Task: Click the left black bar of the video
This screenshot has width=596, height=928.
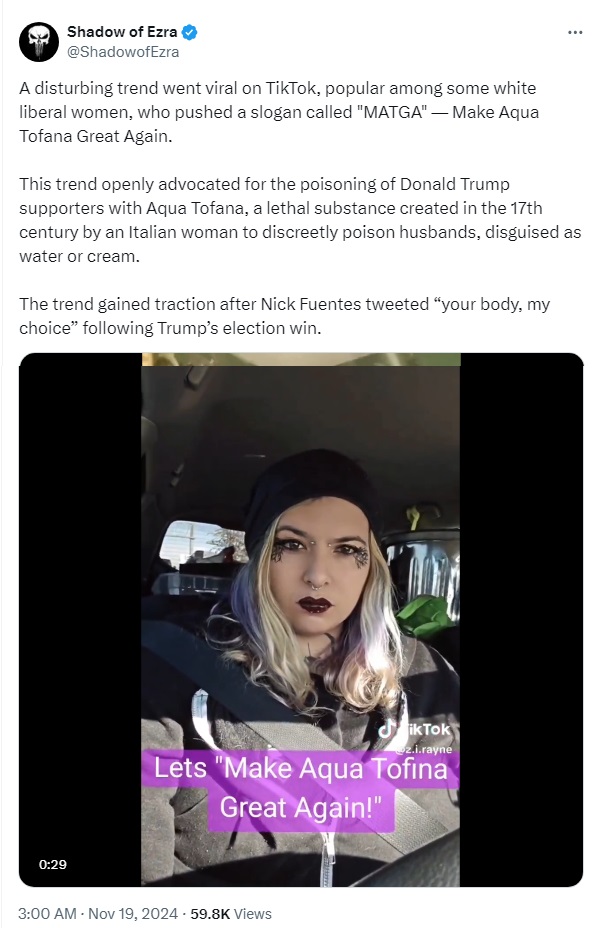Action: tap(80, 620)
